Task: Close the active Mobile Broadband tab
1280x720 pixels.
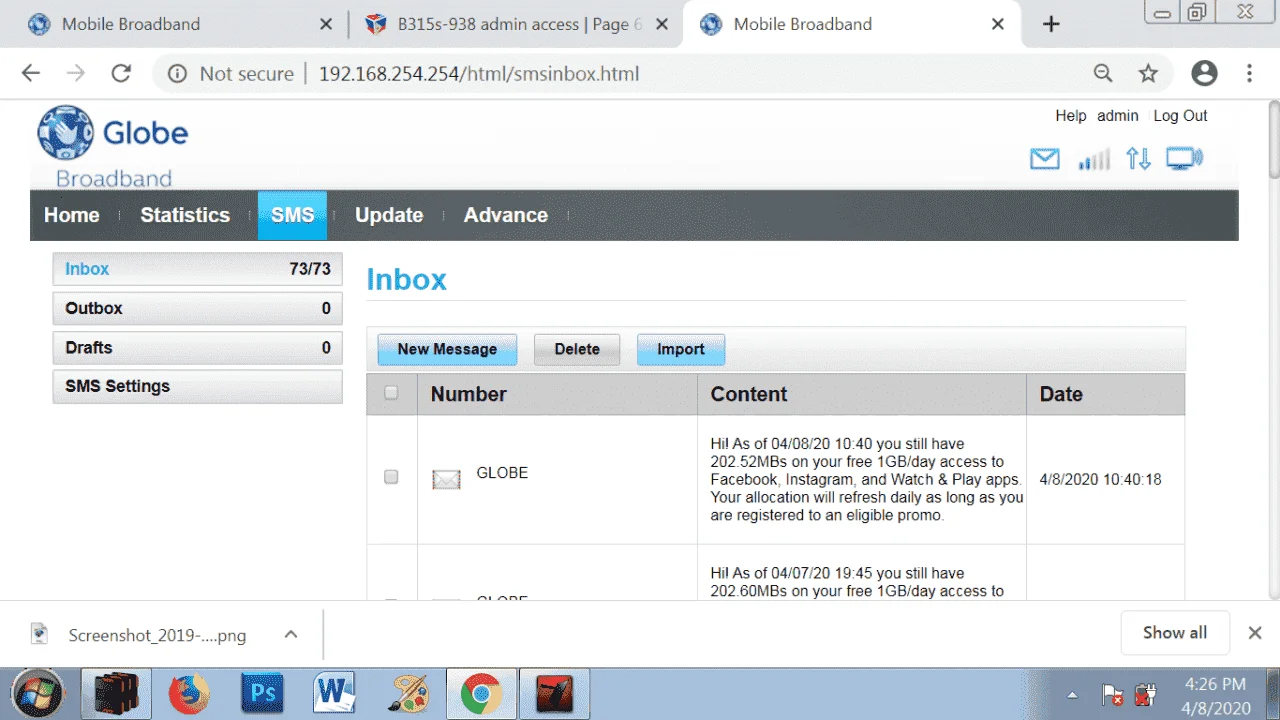Action: tap(998, 24)
